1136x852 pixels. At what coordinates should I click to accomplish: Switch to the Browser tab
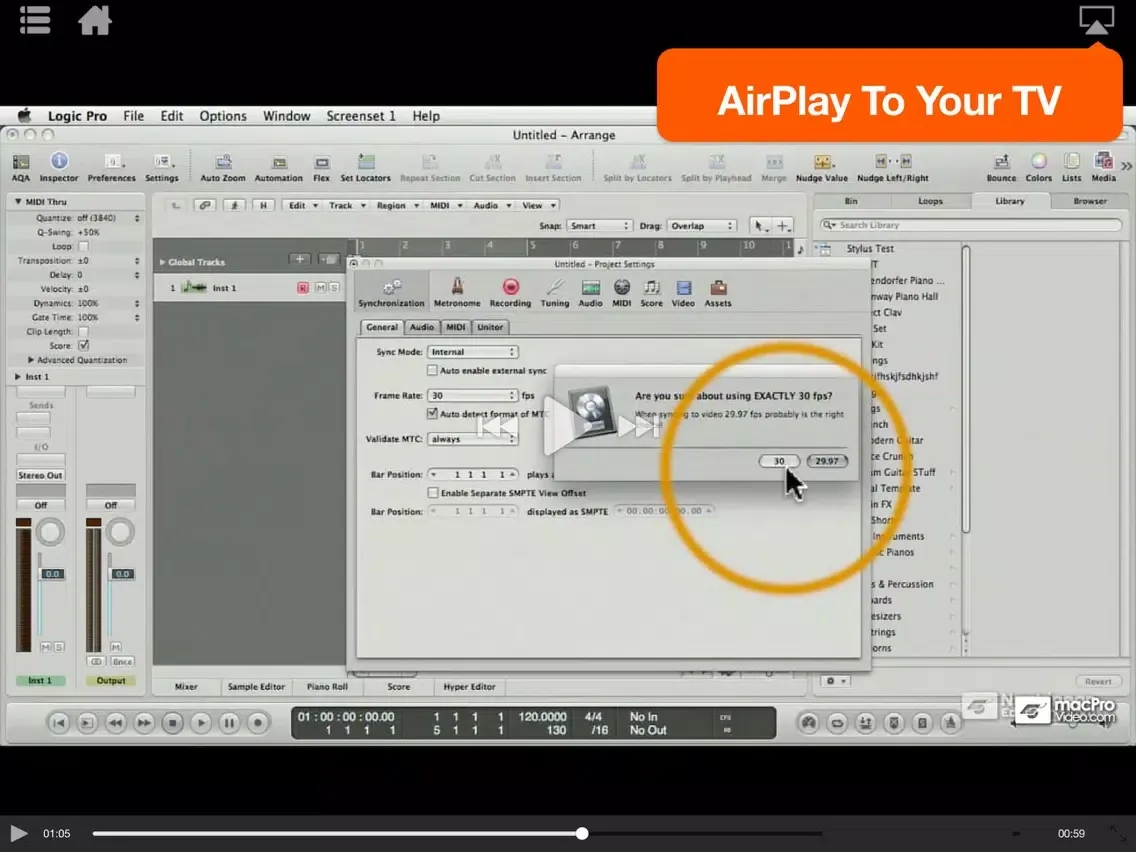point(1090,201)
